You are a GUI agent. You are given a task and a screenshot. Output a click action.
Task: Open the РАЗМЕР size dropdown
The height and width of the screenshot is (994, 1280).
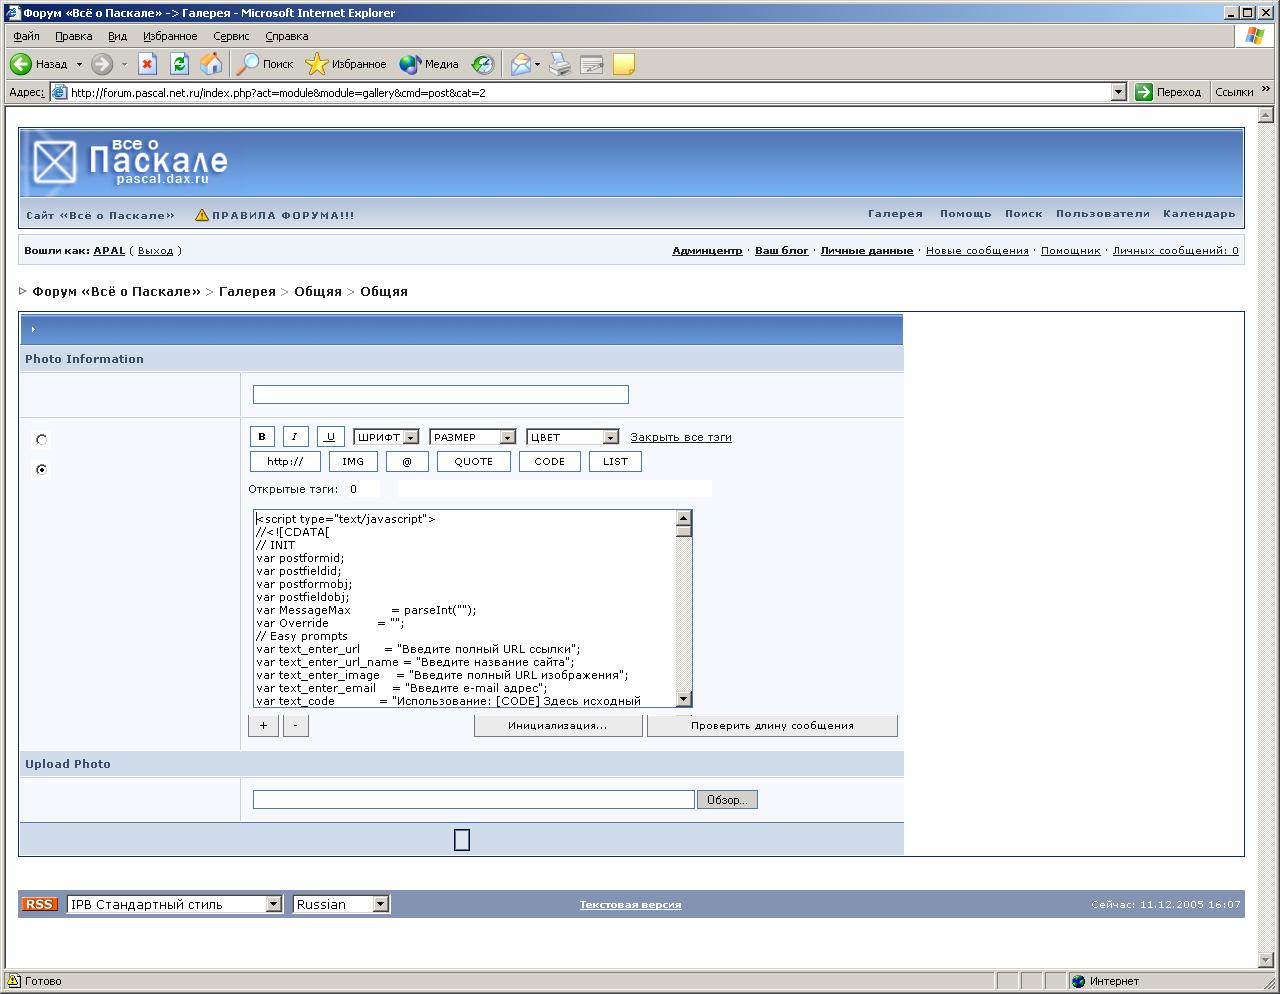click(472, 437)
